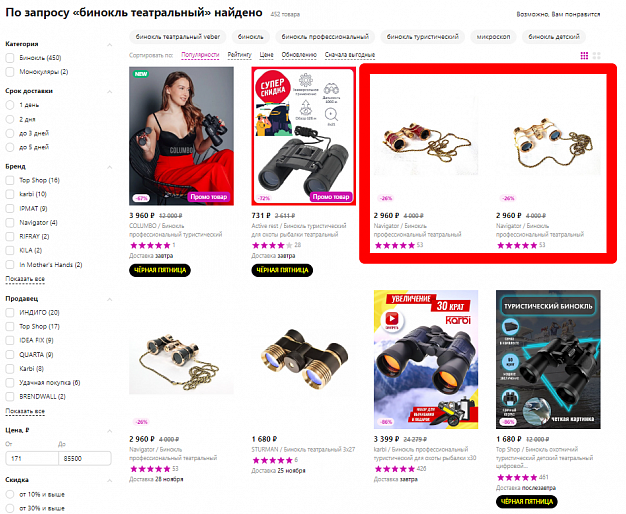Click the minimum price field showing 171

32,458
